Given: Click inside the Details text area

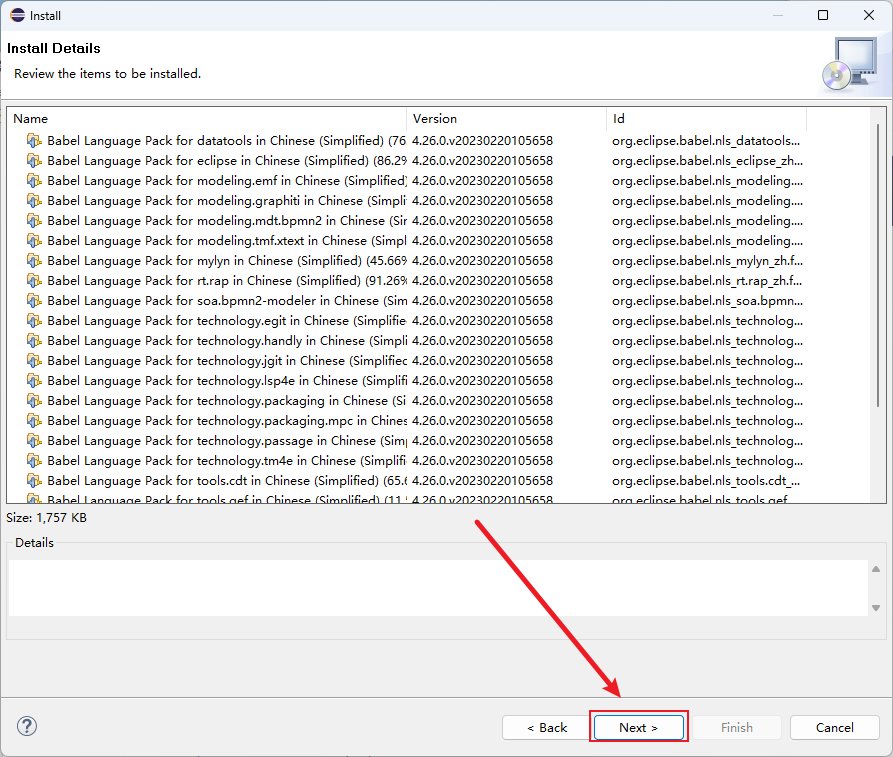Looking at the screenshot, I should [438, 588].
